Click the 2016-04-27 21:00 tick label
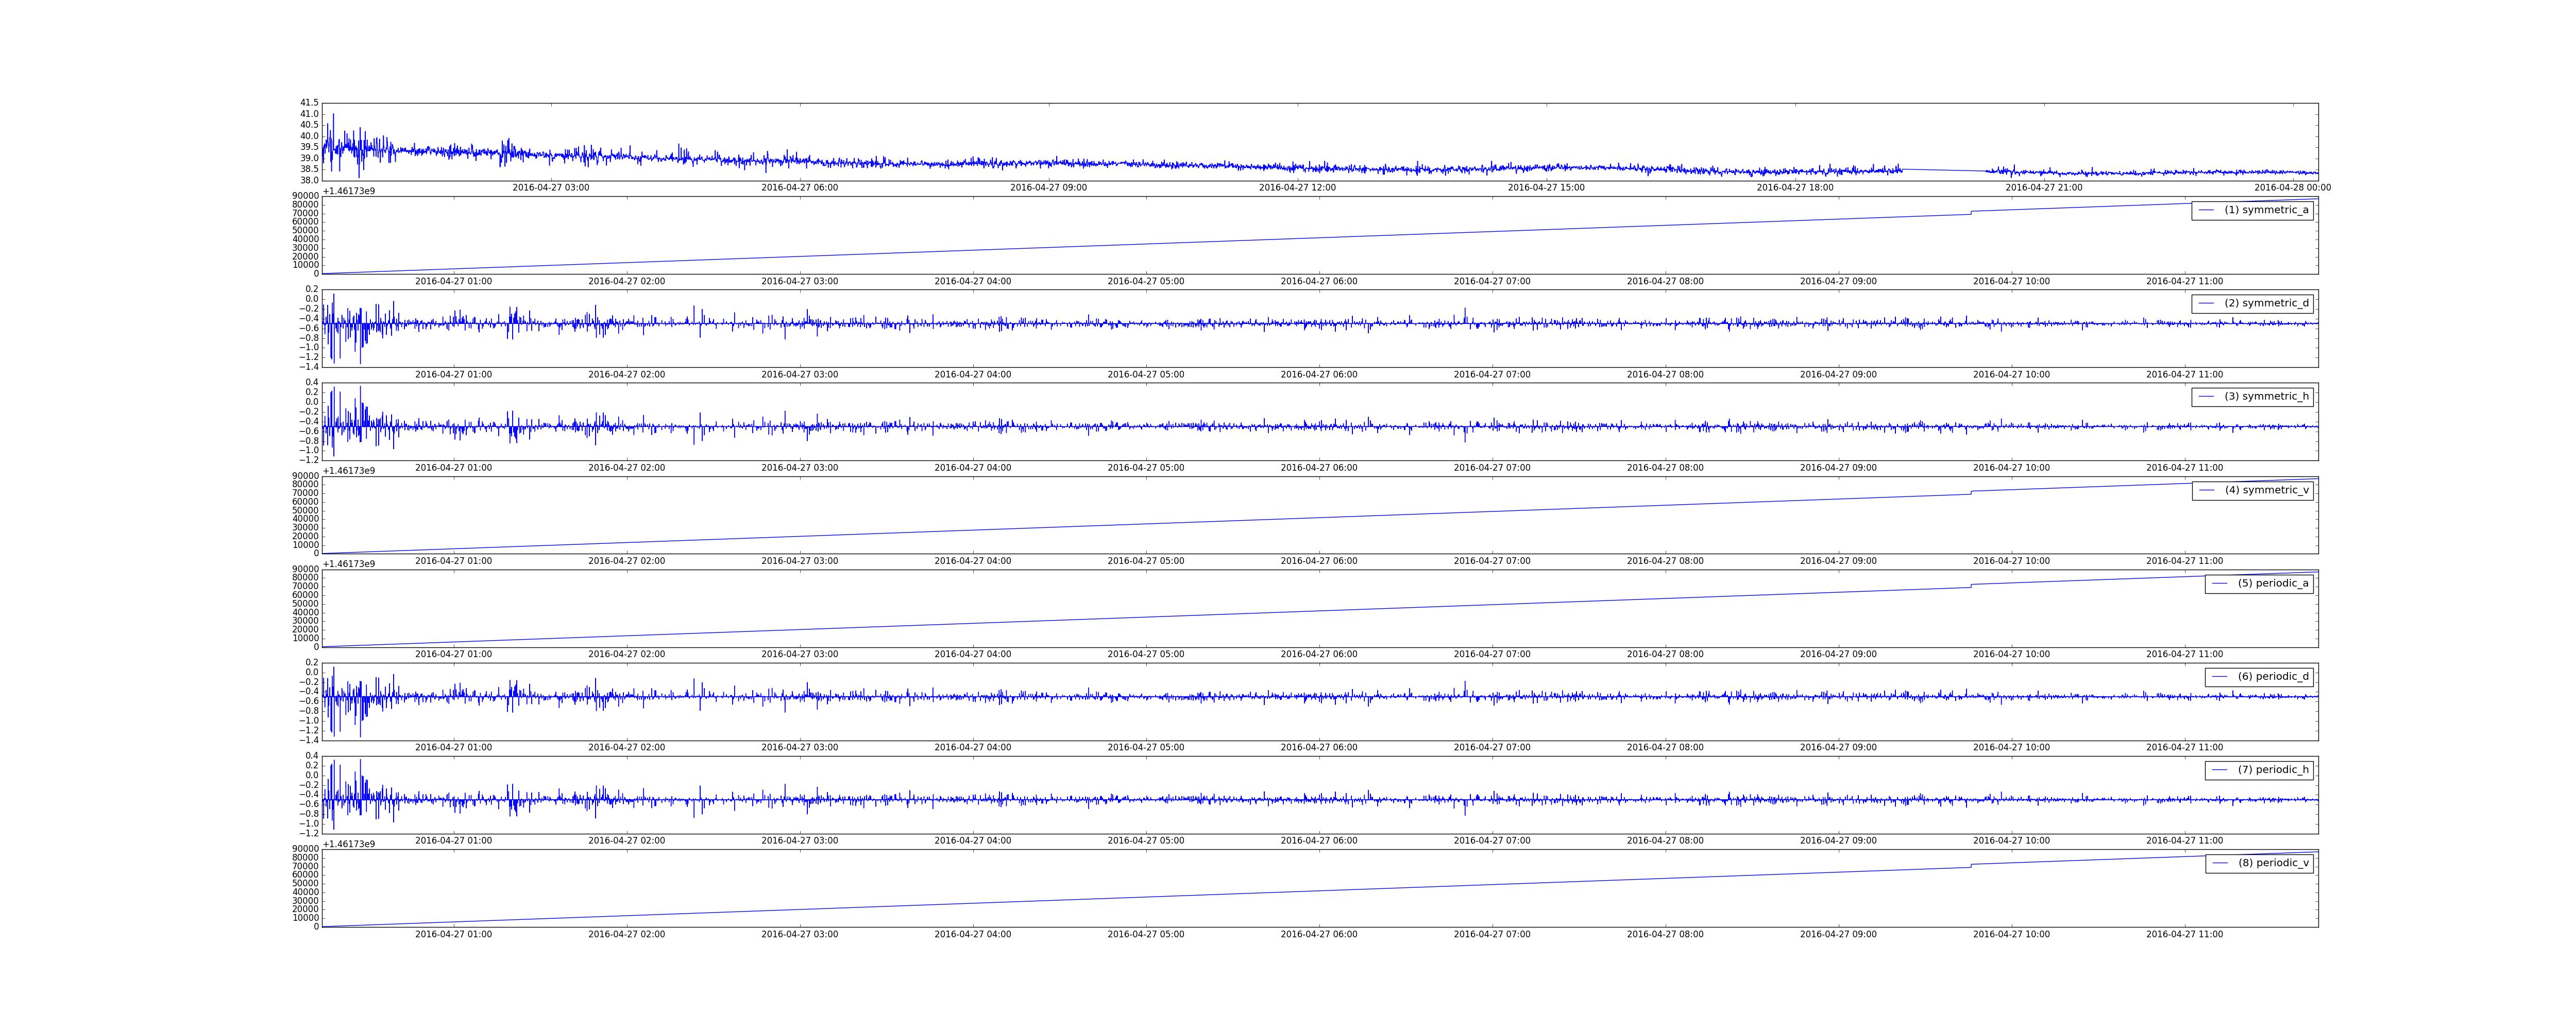Image resolution: width=2576 pixels, height=1030 pixels. click(2044, 188)
